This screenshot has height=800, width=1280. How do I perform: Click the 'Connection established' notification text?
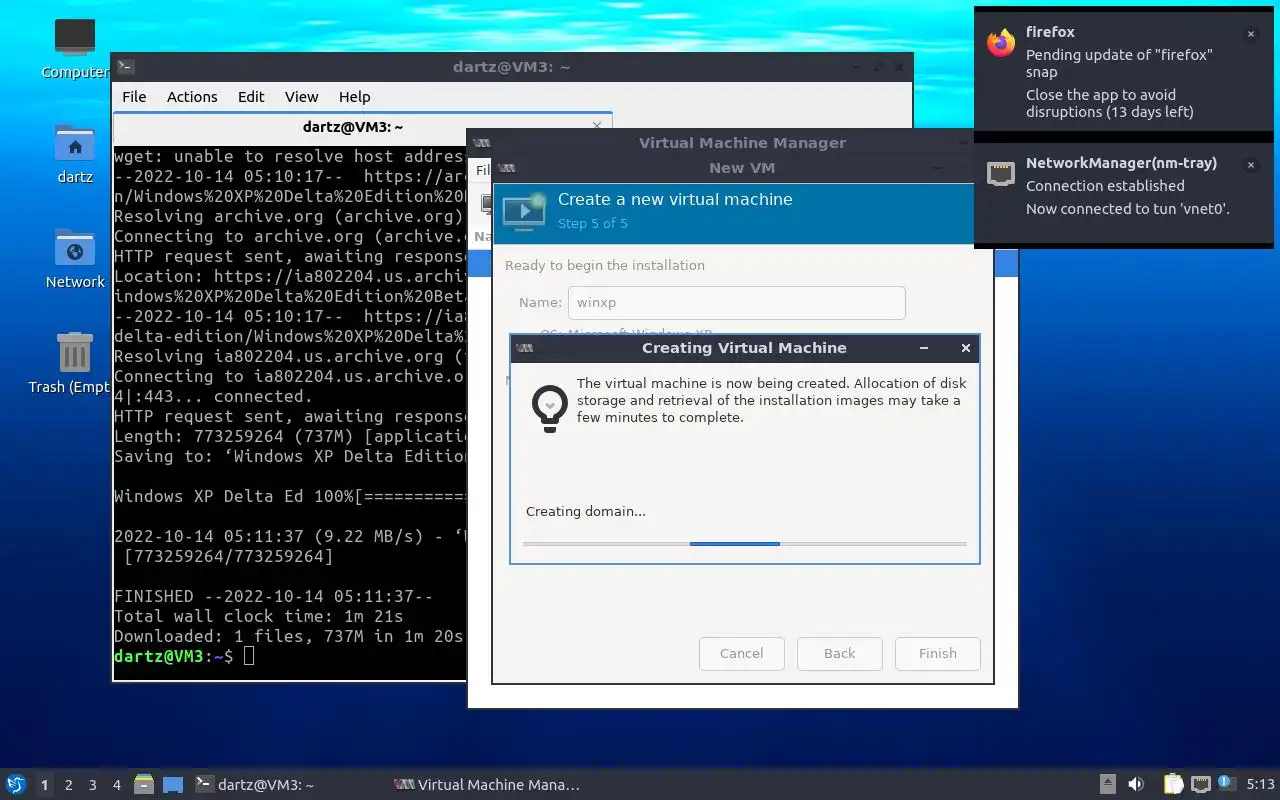1105,186
